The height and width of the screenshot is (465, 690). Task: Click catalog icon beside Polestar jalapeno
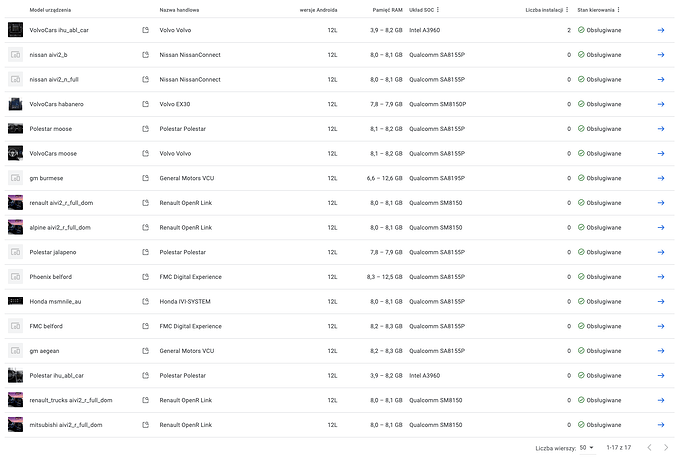click(145, 252)
